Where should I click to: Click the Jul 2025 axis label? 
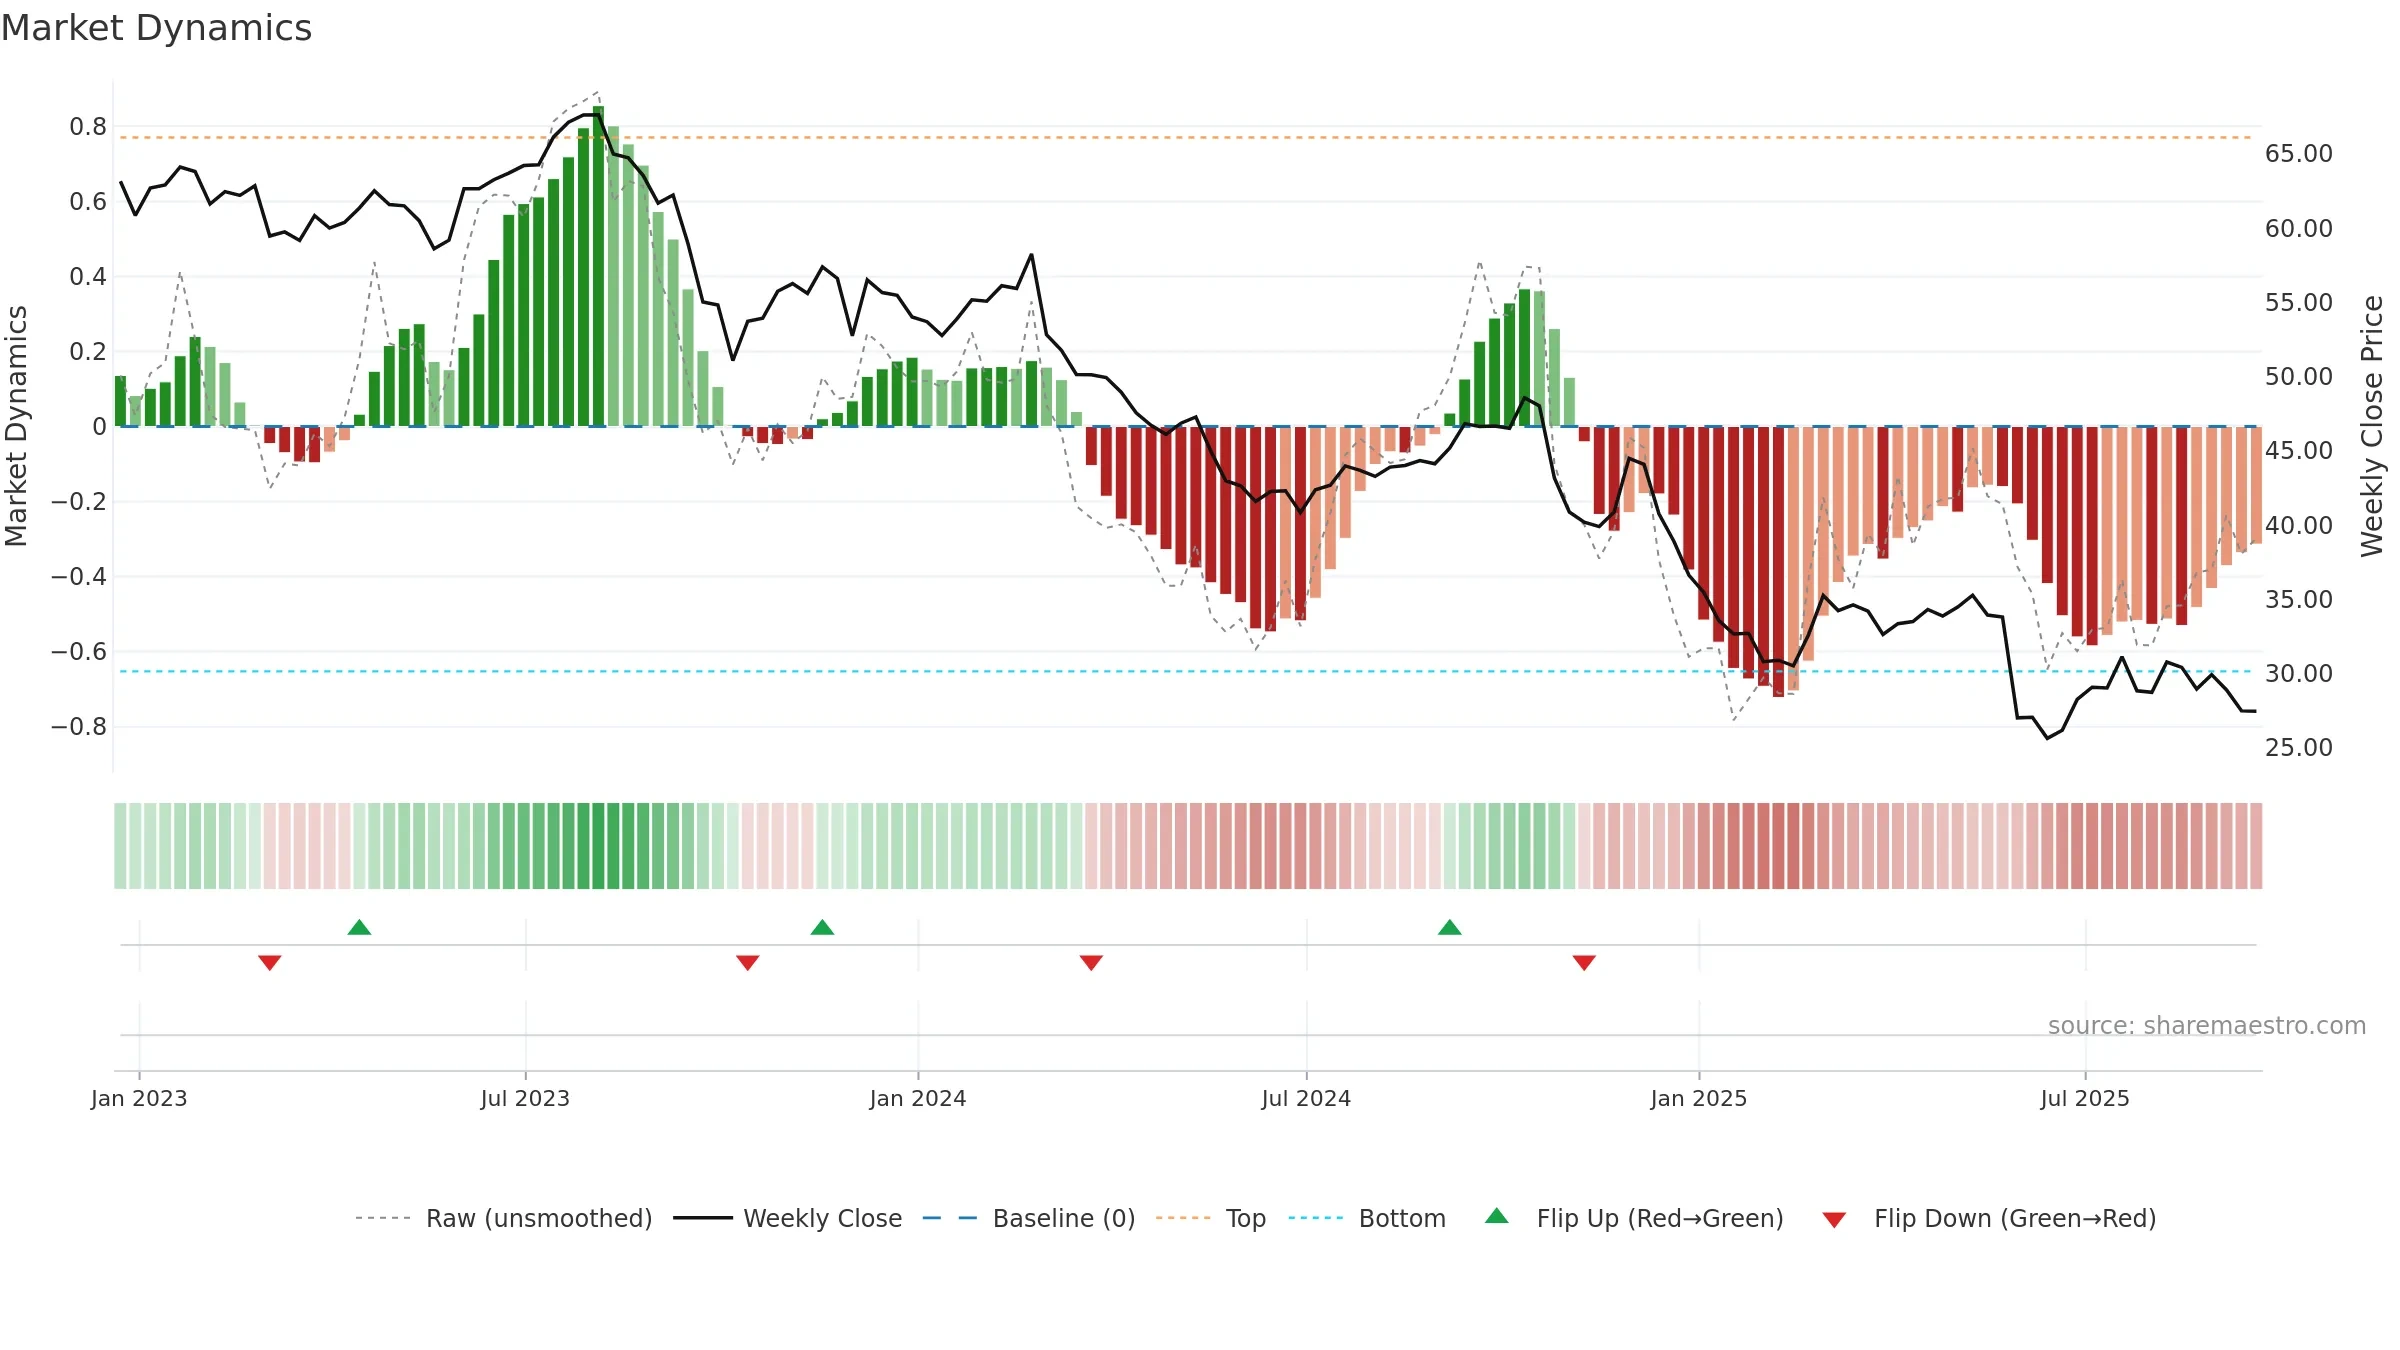[2085, 1098]
